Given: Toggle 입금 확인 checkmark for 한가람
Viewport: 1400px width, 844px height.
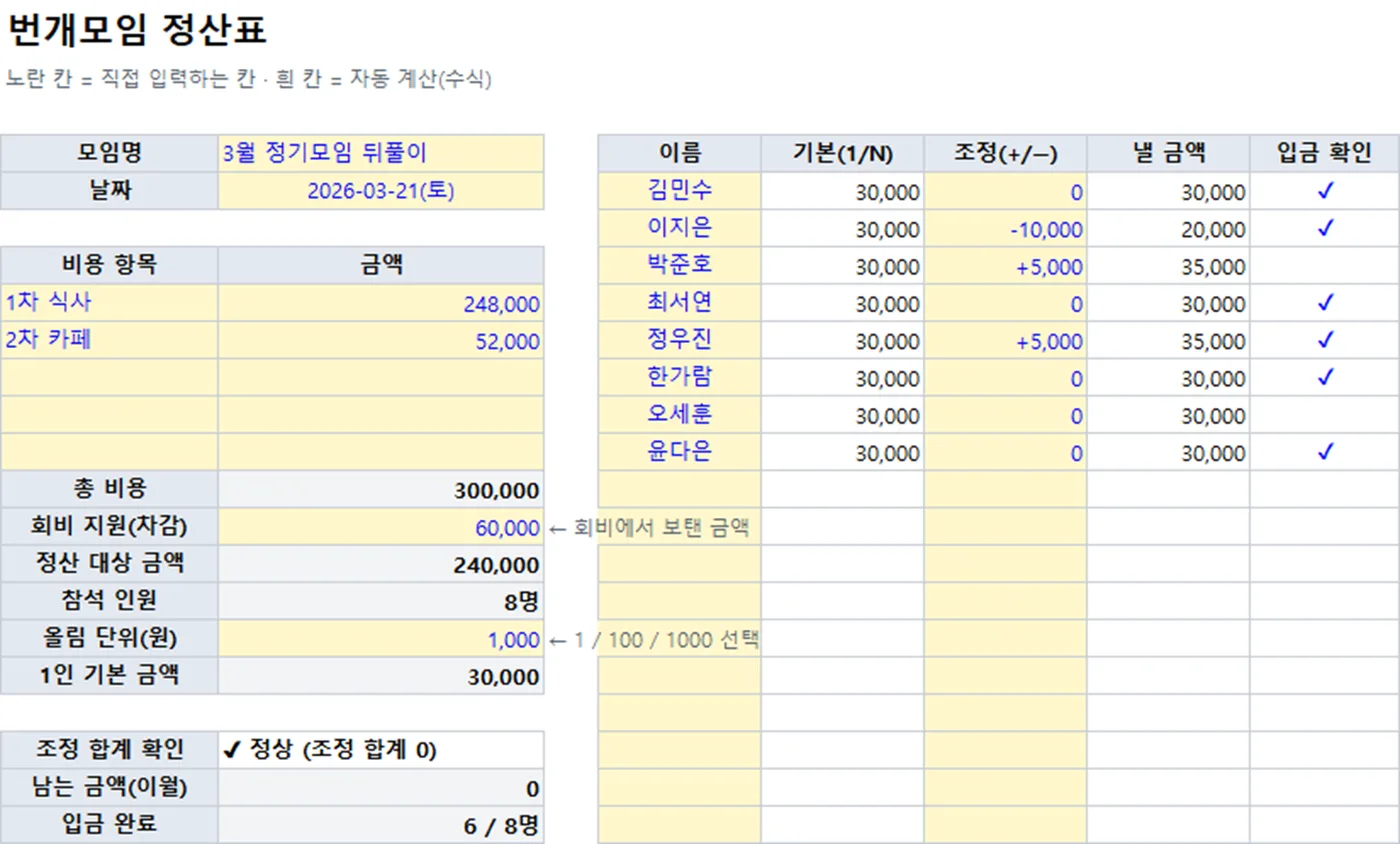Looking at the screenshot, I should [1325, 378].
